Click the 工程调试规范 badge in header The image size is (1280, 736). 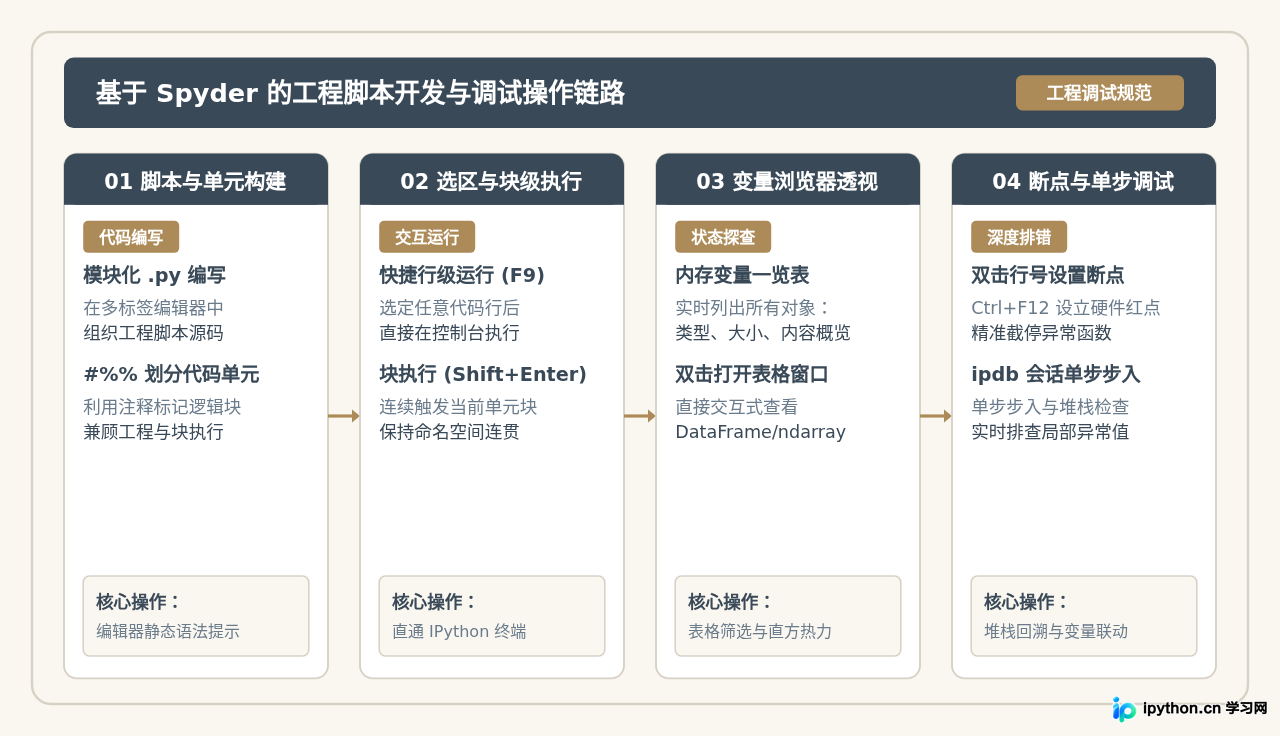coord(1100,93)
